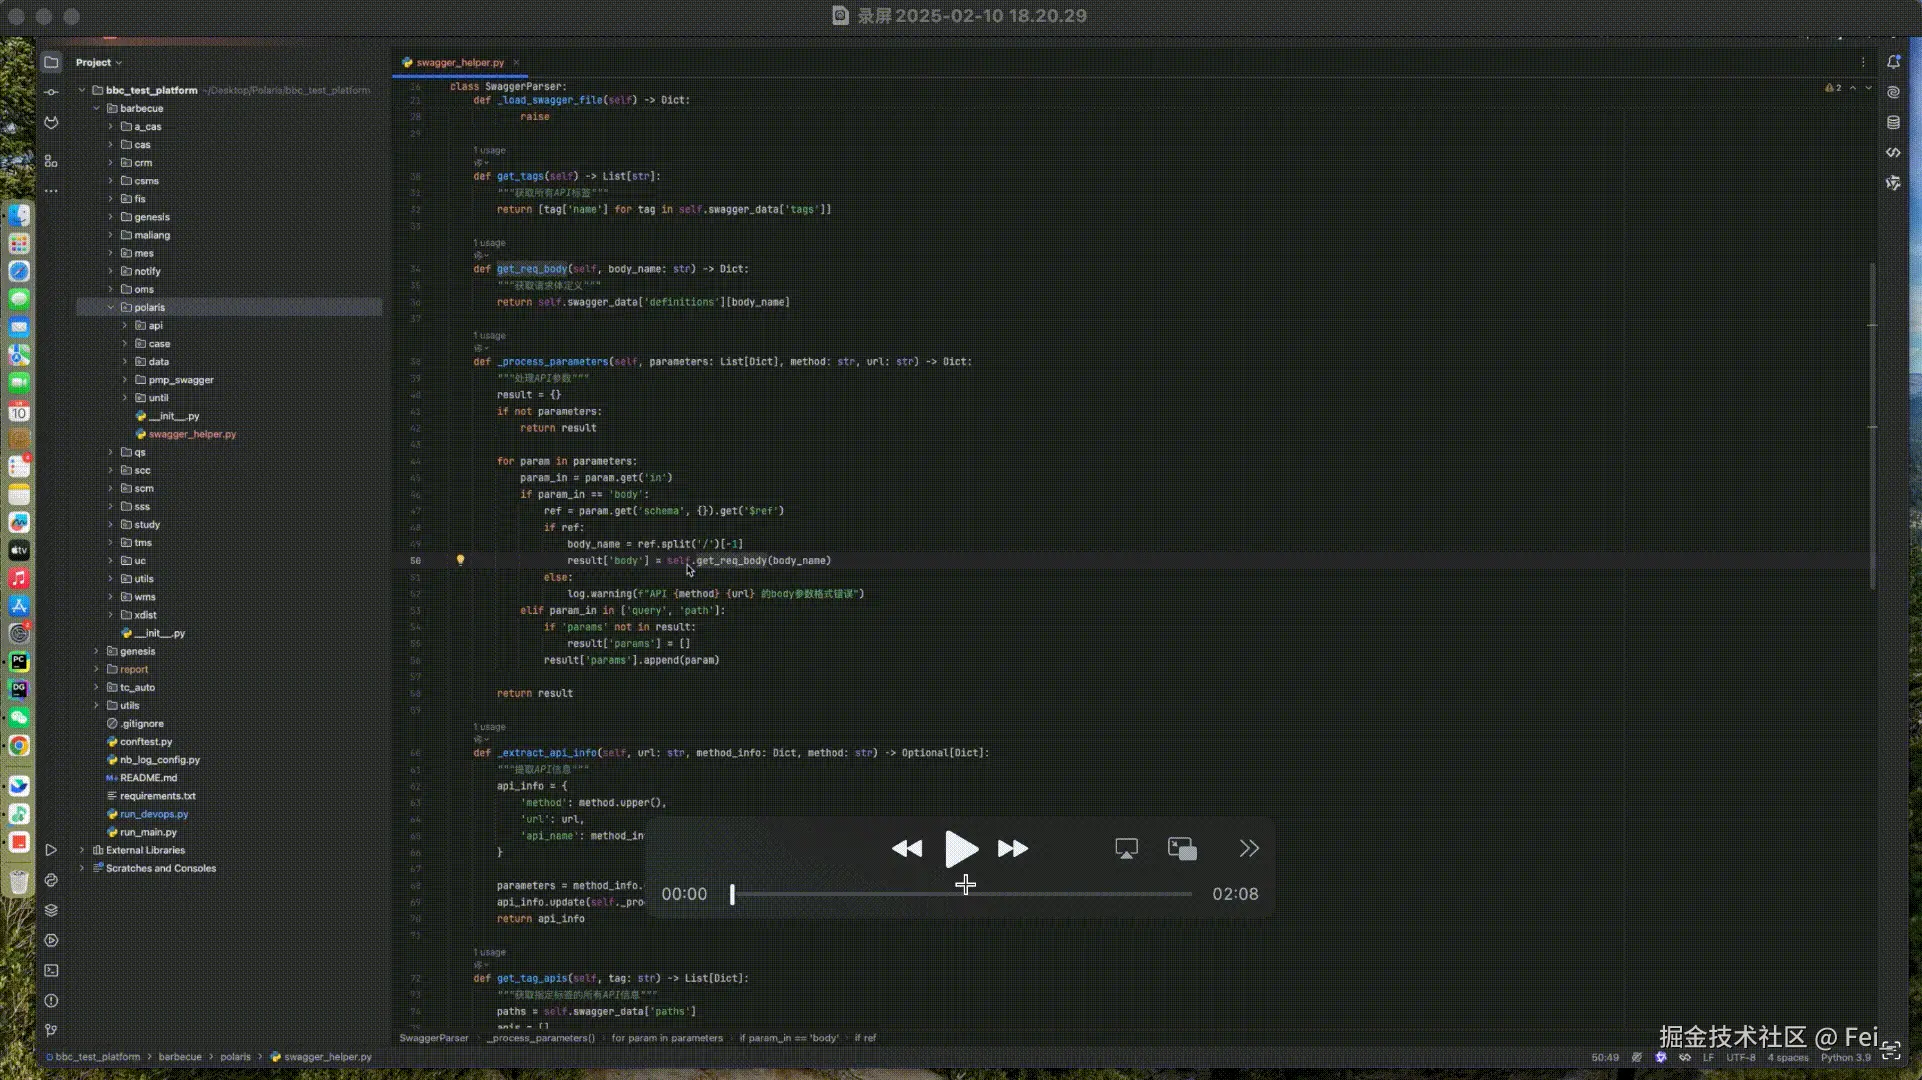1922x1080 pixels.
Task: Open the Database tool window icon
Action: (1893, 122)
